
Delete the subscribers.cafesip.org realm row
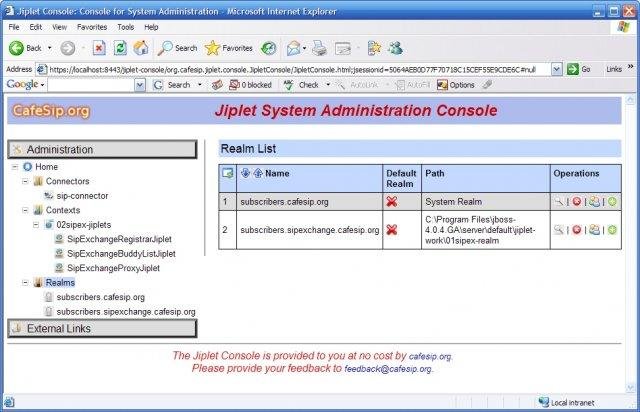point(576,201)
